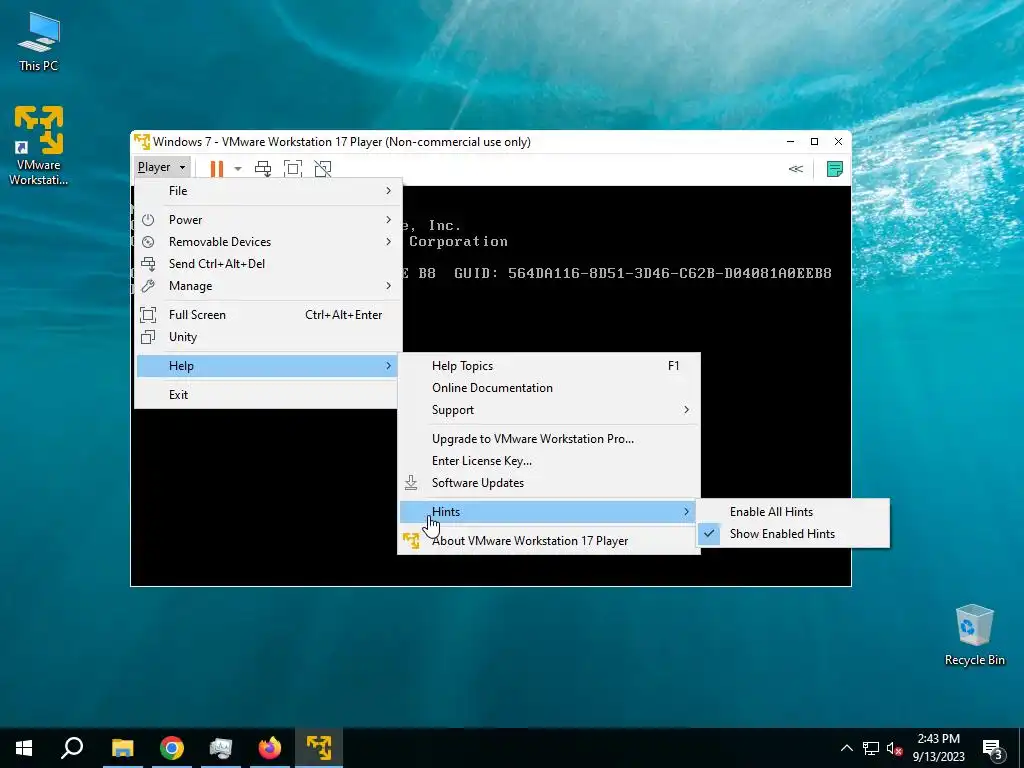
Task: Click the Help menu item
Action: (268, 366)
